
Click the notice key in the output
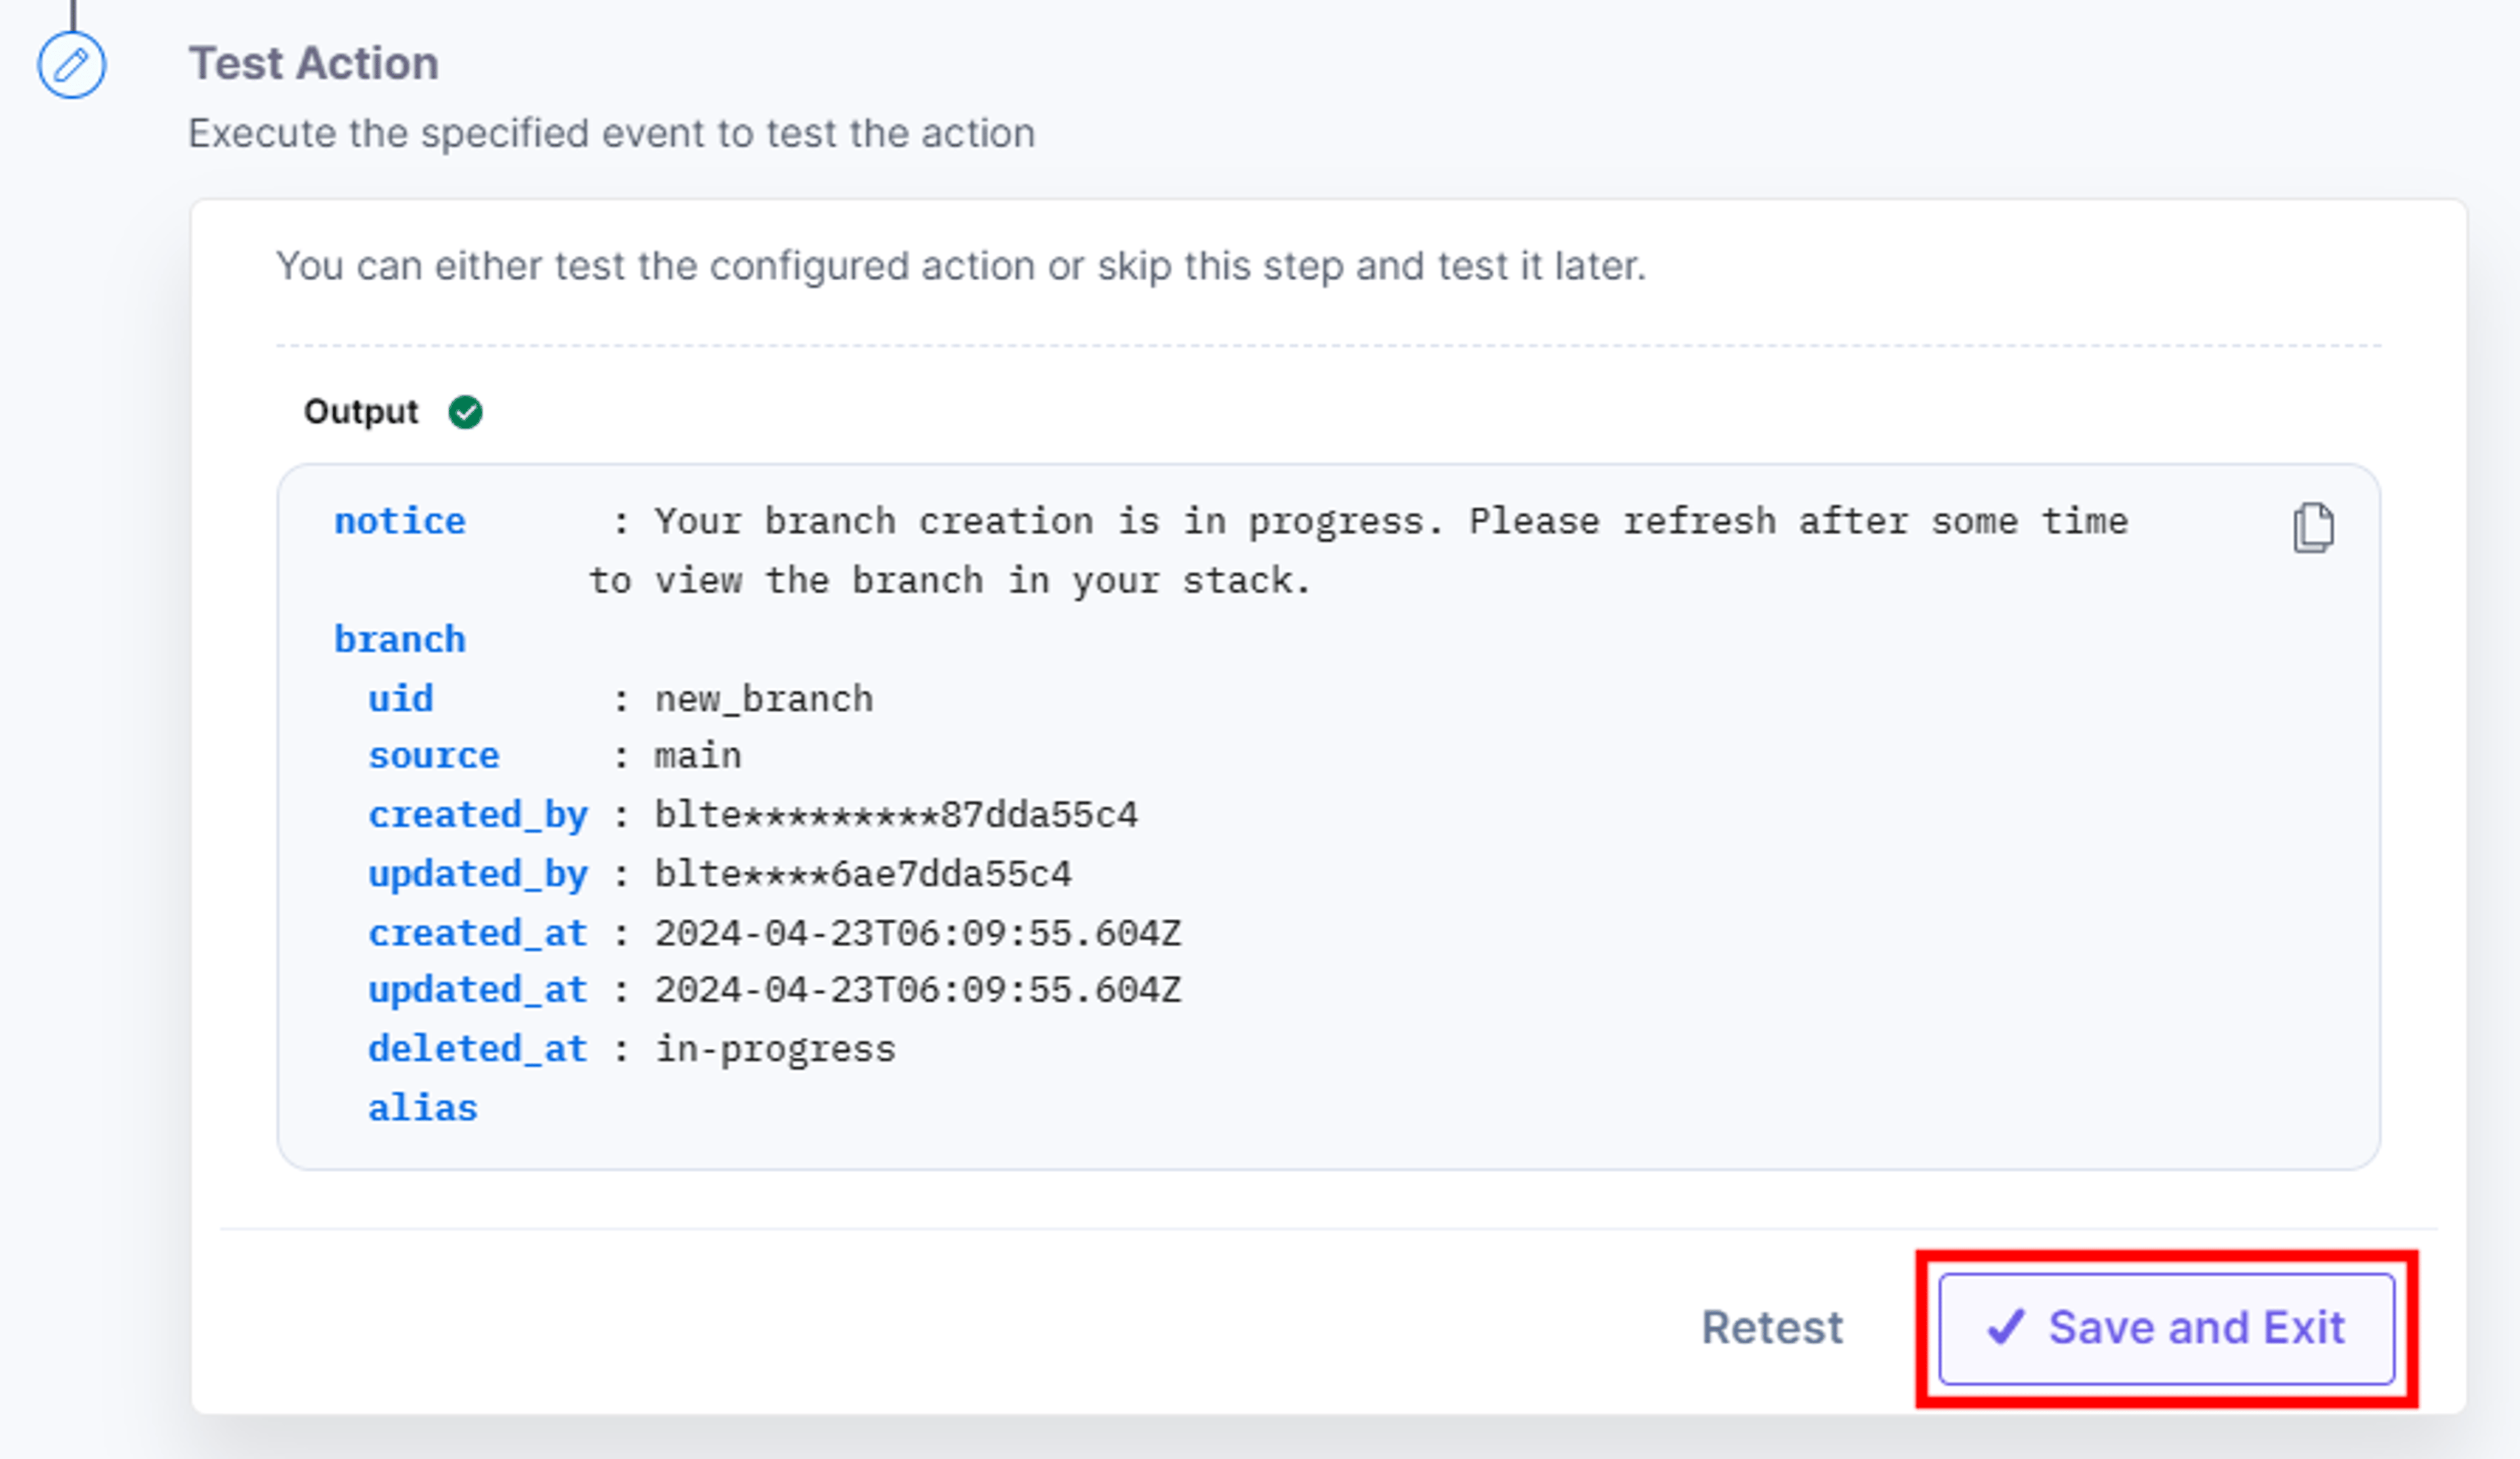click(x=400, y=521)
